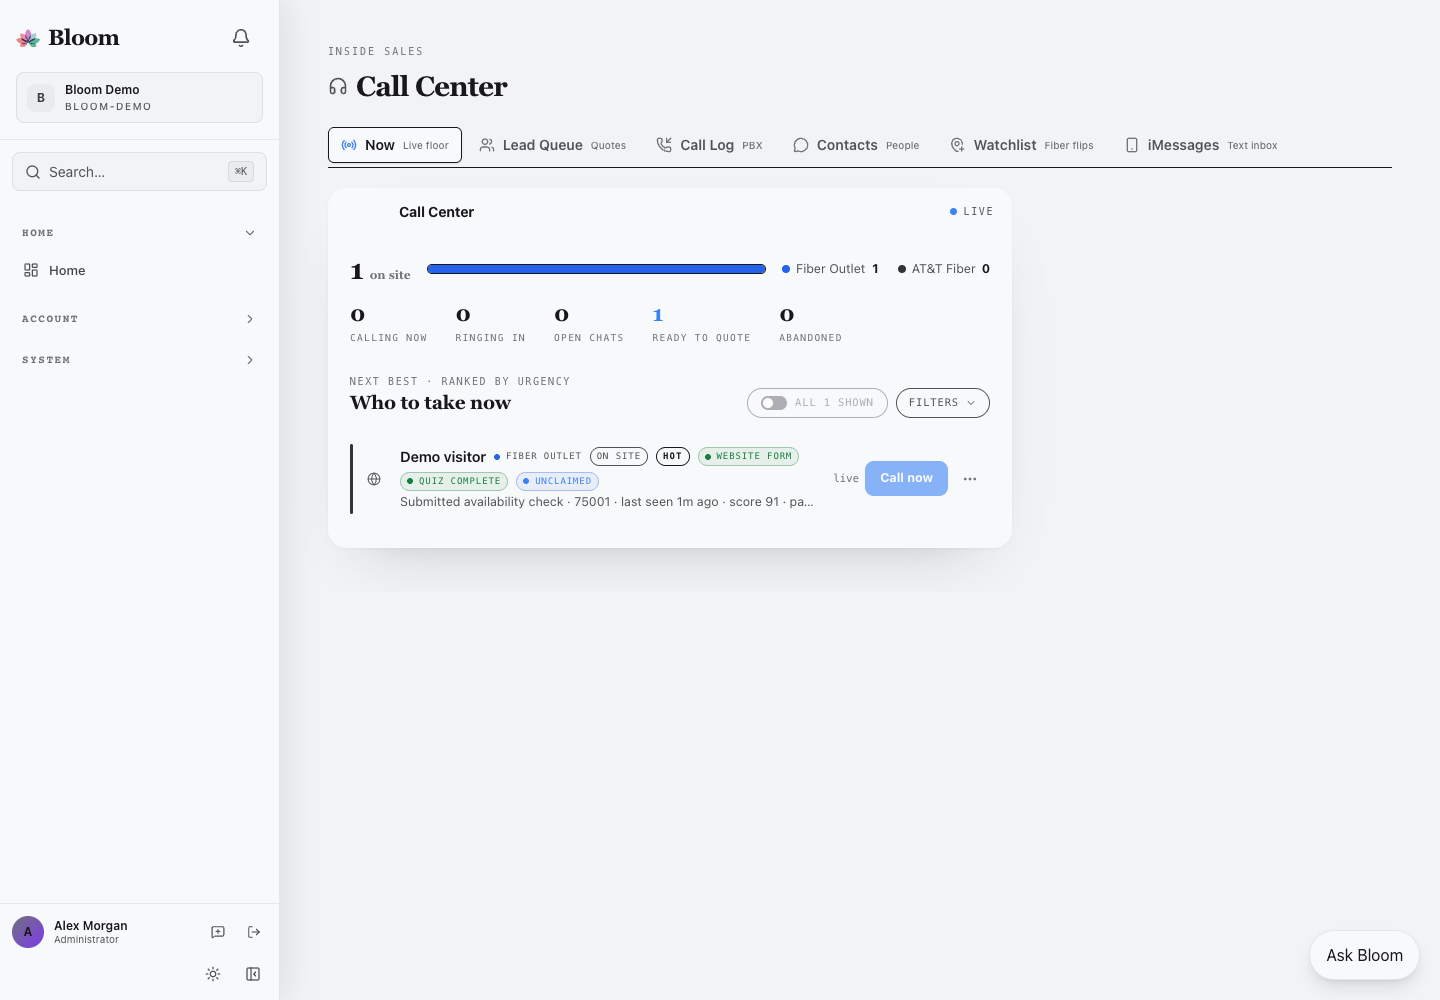Open the Filters dropdown
Screen dimensions: 1440x1000
pos(943,403)
